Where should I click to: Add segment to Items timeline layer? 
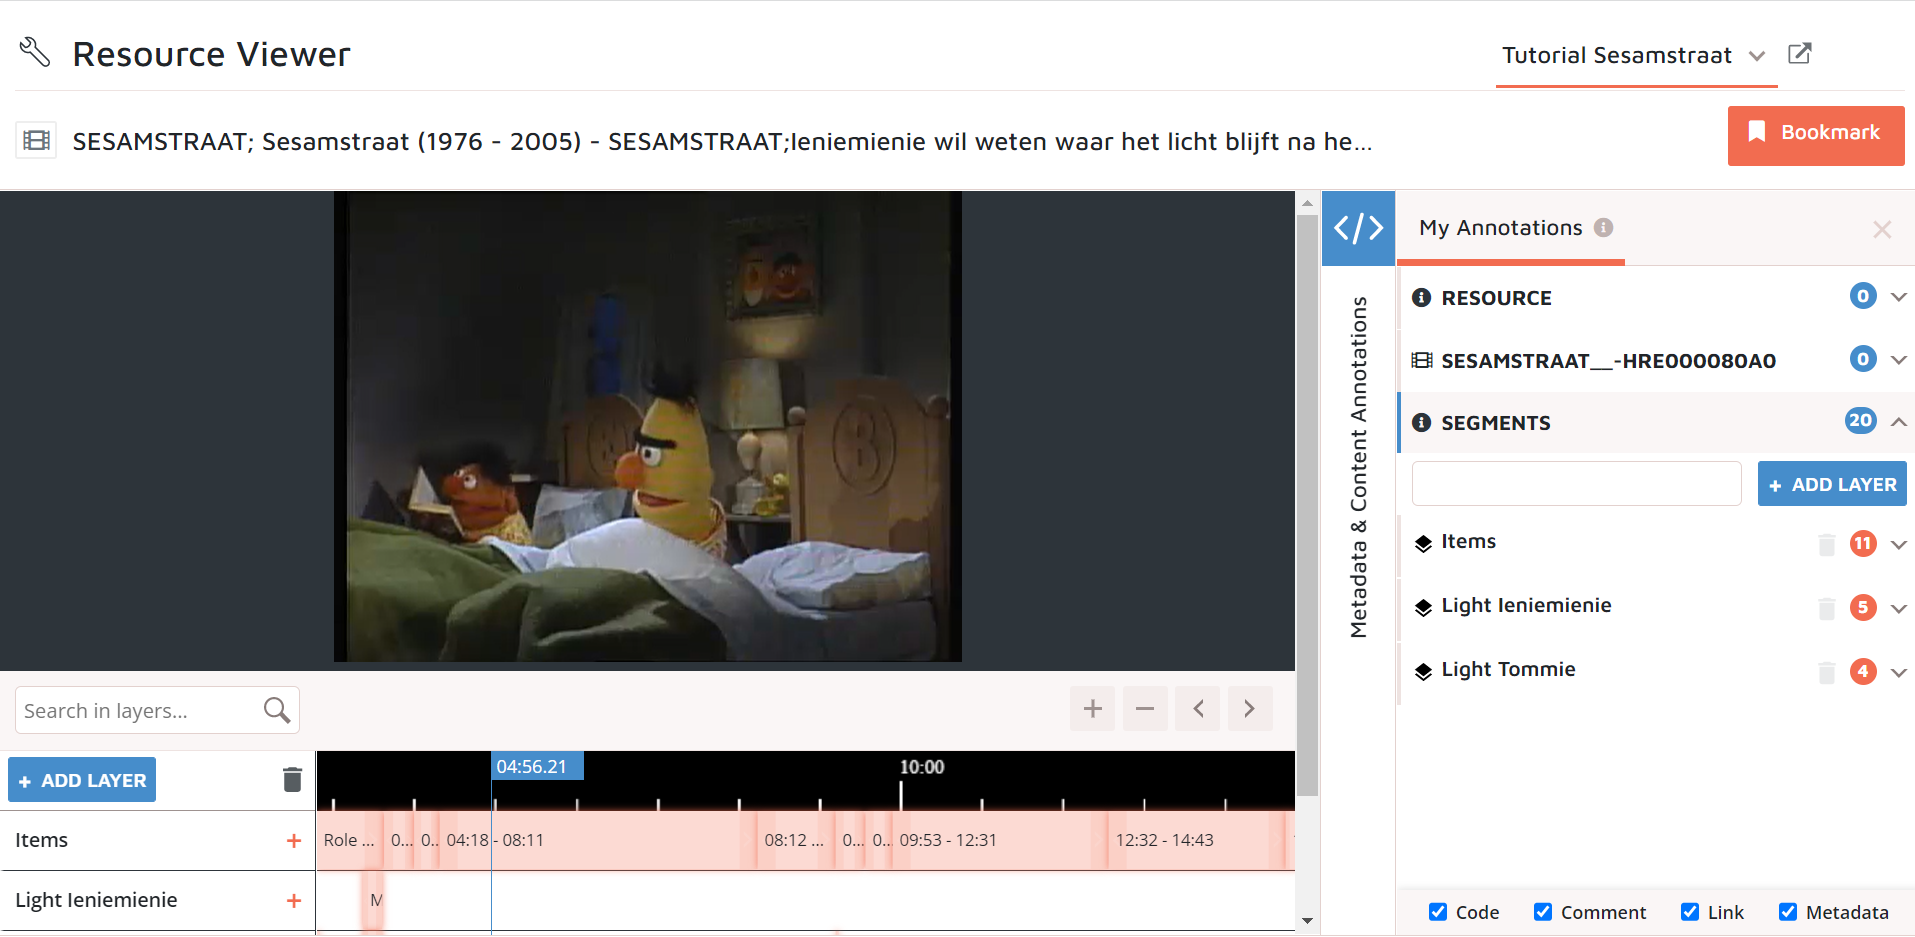click(x=293, y=841)
